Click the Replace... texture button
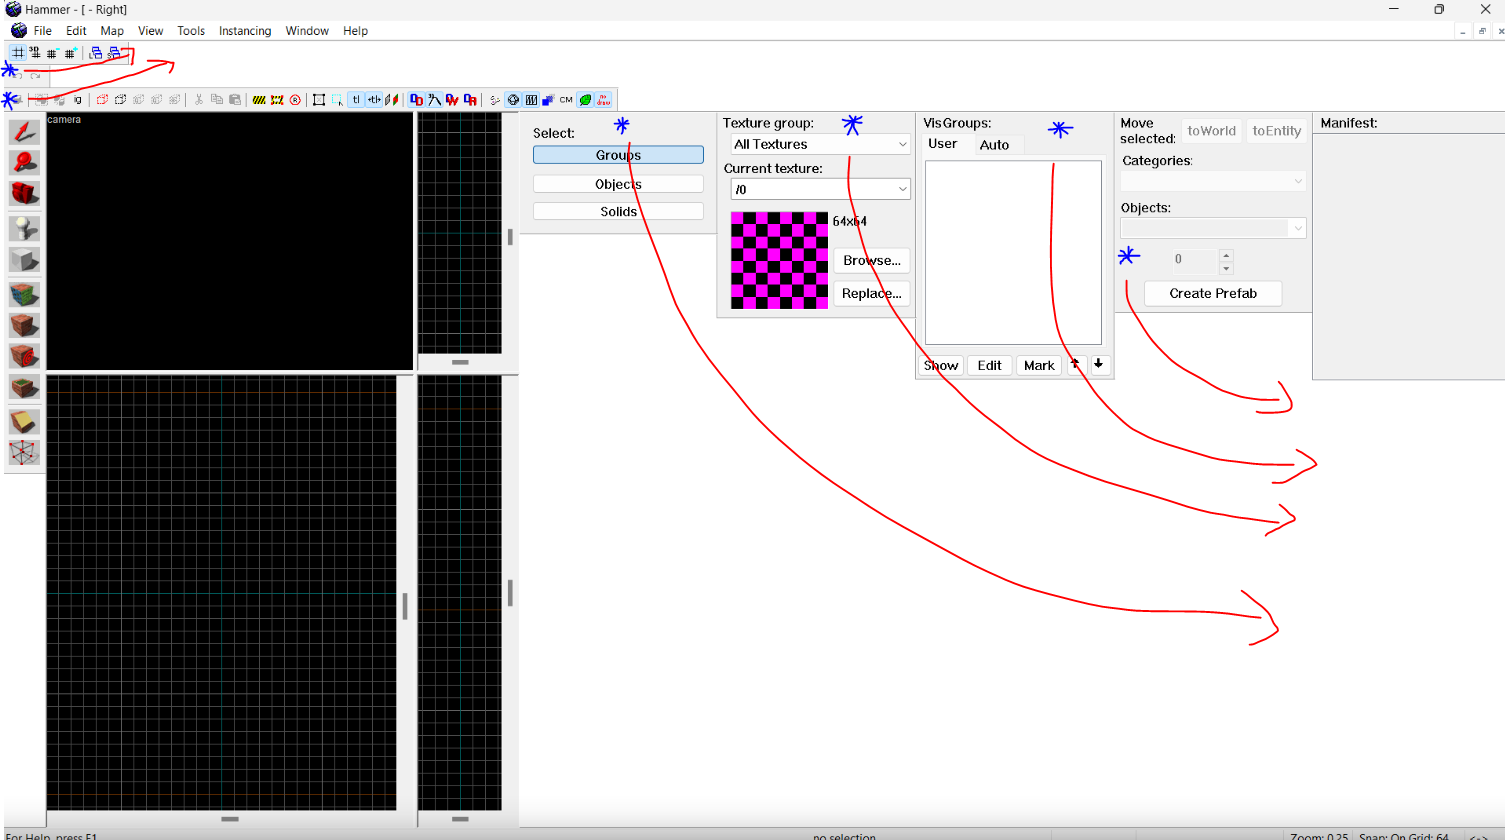Image resolution: width=1505 pixels, height=840 pixels. tap(872, 293)
